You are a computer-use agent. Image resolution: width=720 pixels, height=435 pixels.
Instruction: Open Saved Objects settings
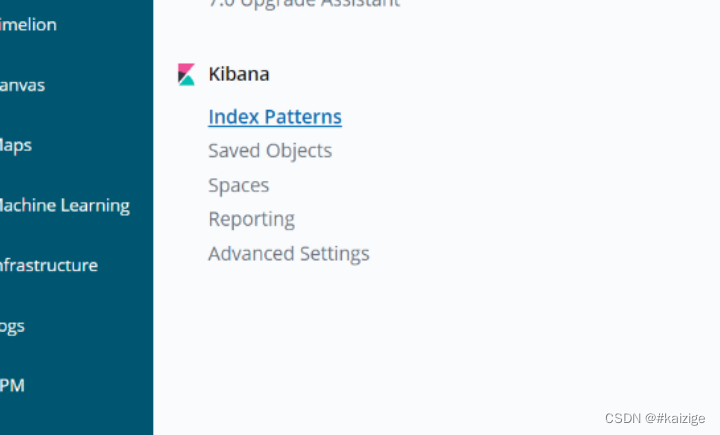270,151
